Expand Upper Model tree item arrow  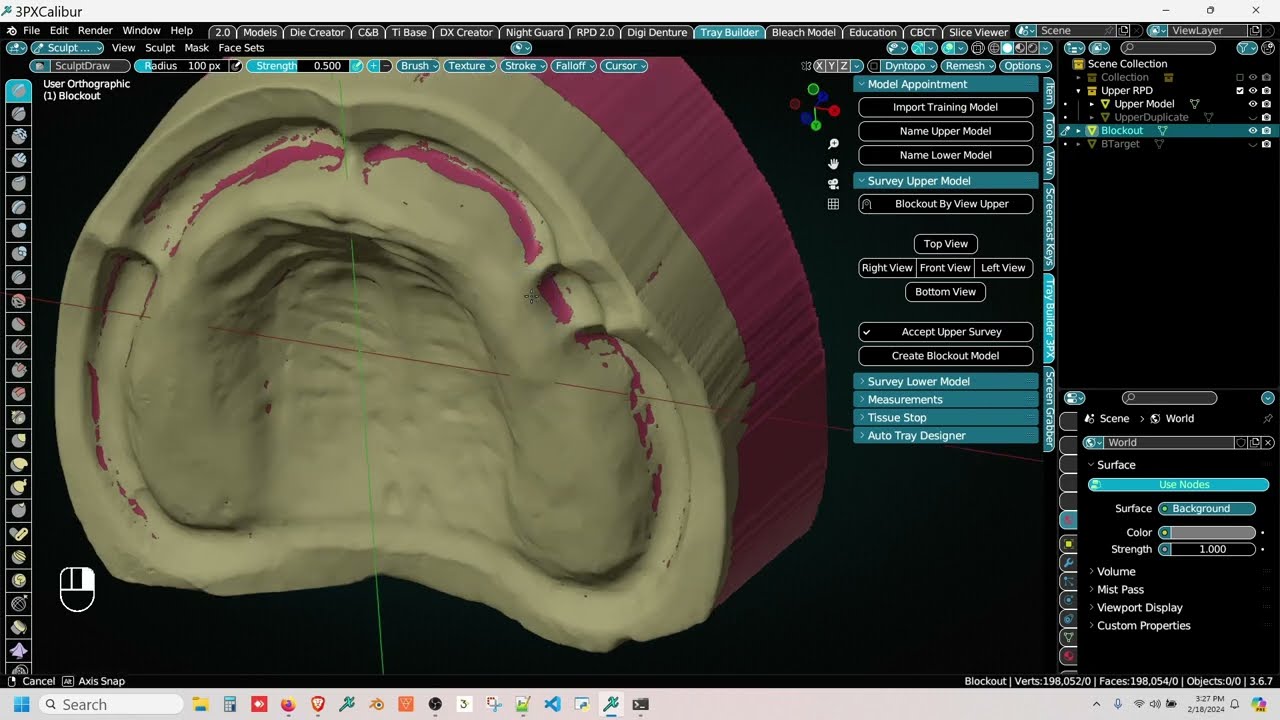pos(1092,104)
